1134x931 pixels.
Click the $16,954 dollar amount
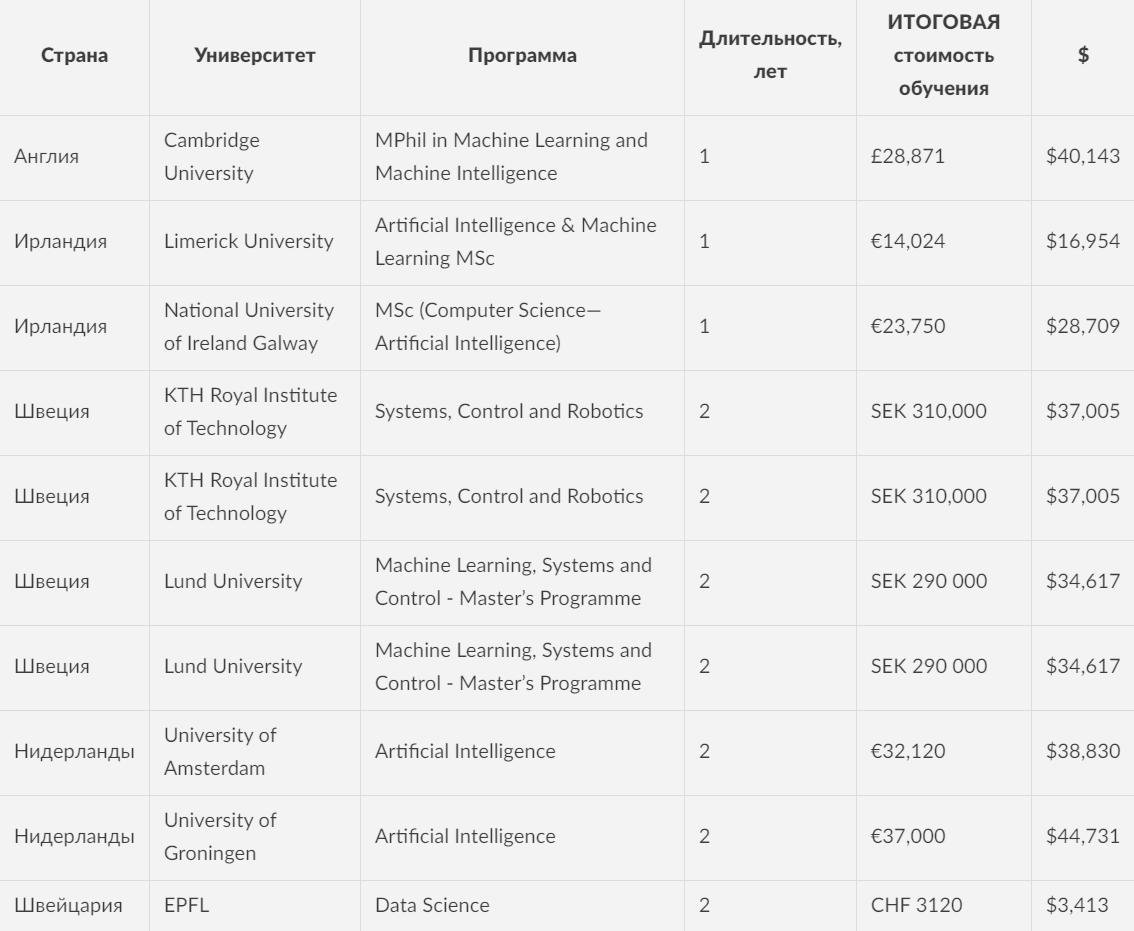[x=1082, y=242]
